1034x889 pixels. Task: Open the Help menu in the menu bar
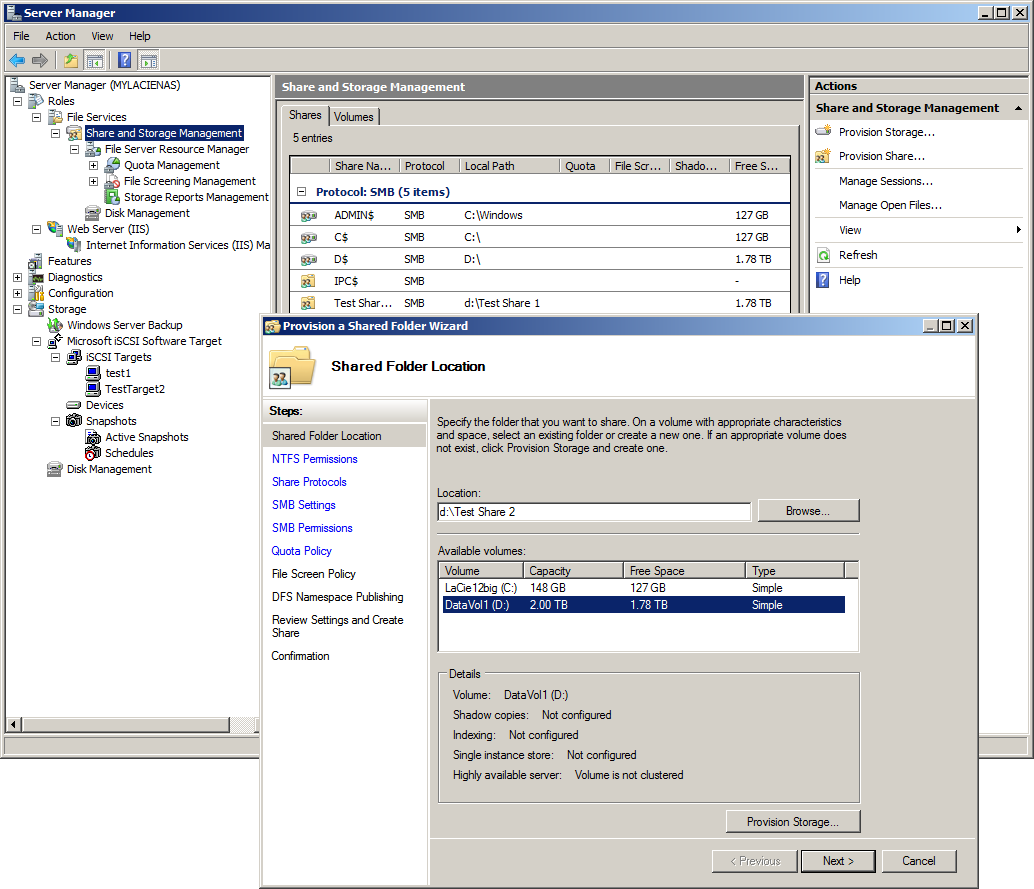(139, 36)
